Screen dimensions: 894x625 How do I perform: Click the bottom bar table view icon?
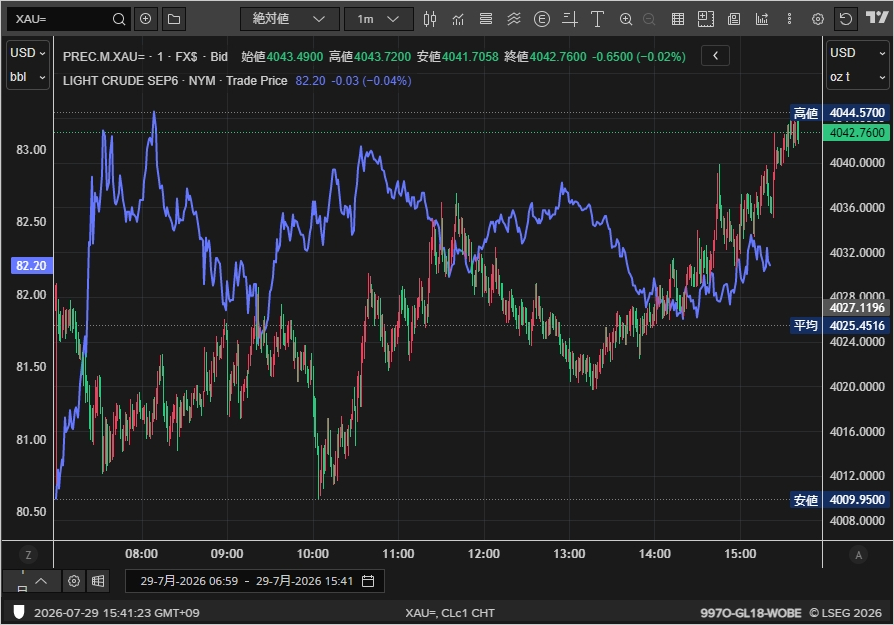tap(98, 581)
